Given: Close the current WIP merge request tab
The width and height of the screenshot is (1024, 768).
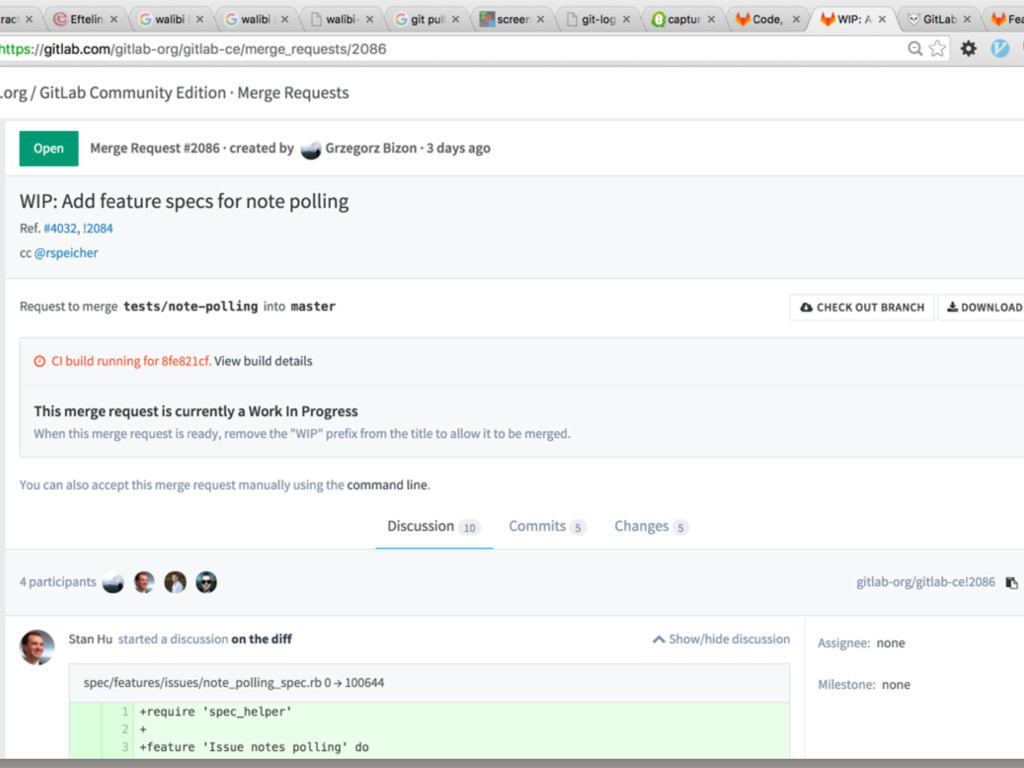Looking at the screenshot, I should [882, 20].
